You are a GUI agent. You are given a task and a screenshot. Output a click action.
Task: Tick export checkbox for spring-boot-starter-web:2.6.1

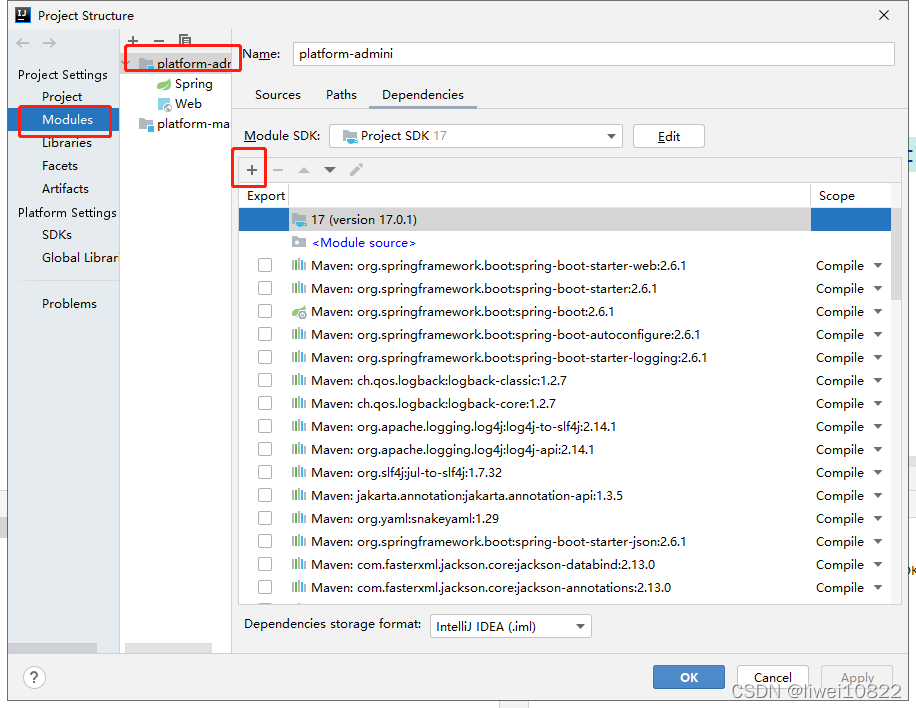coord(265,265)
